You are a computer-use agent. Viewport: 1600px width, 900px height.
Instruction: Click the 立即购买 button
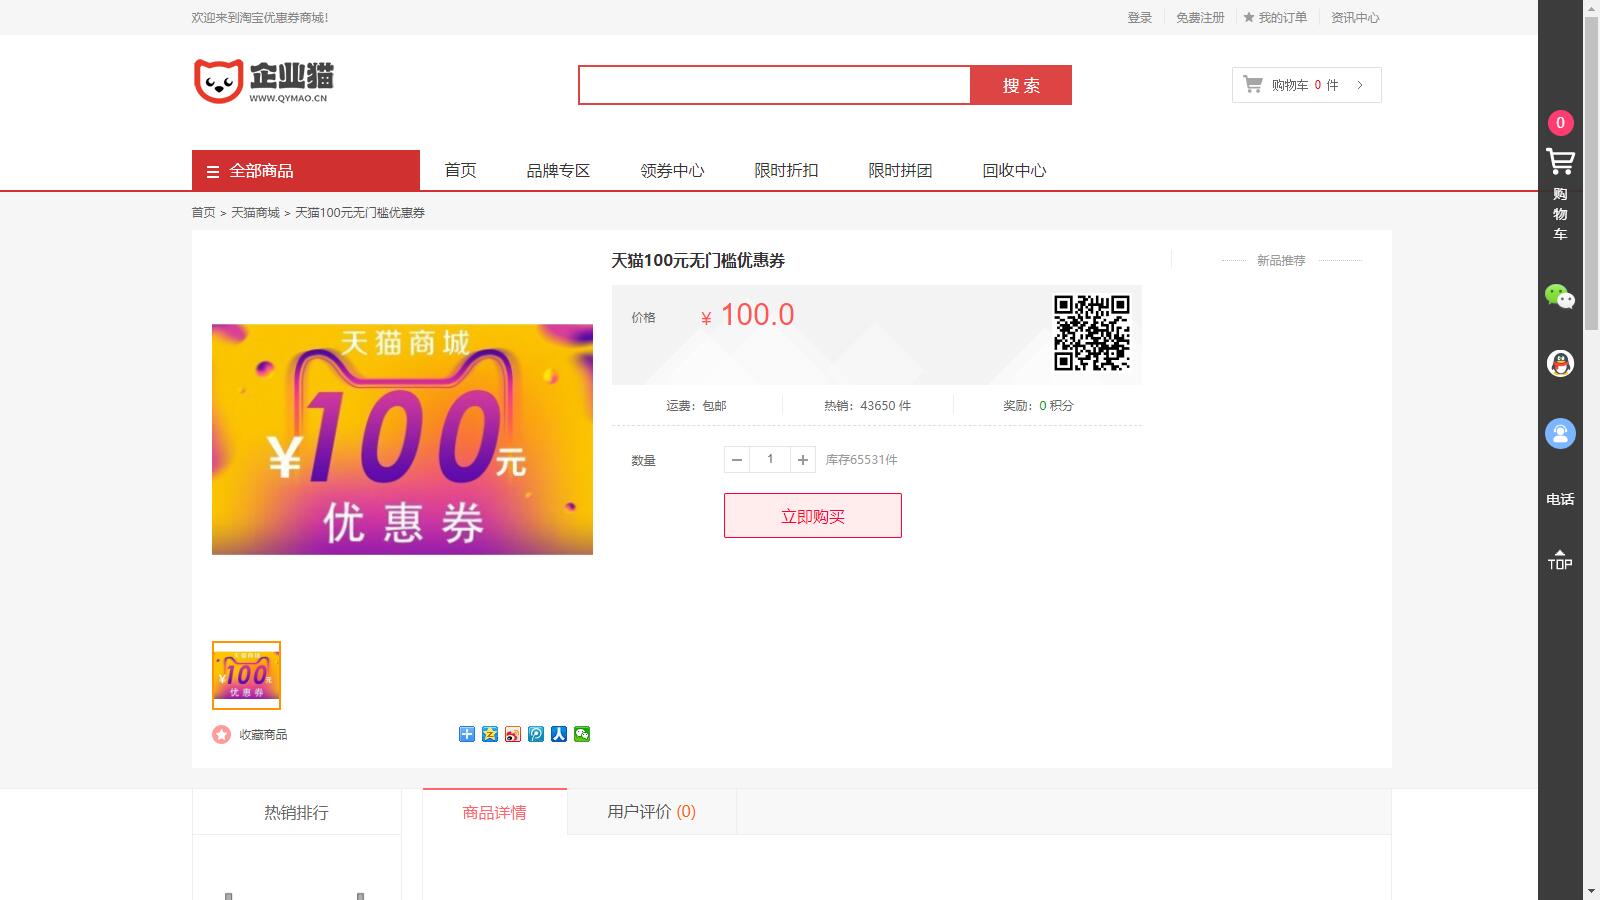tap(812, 516)
